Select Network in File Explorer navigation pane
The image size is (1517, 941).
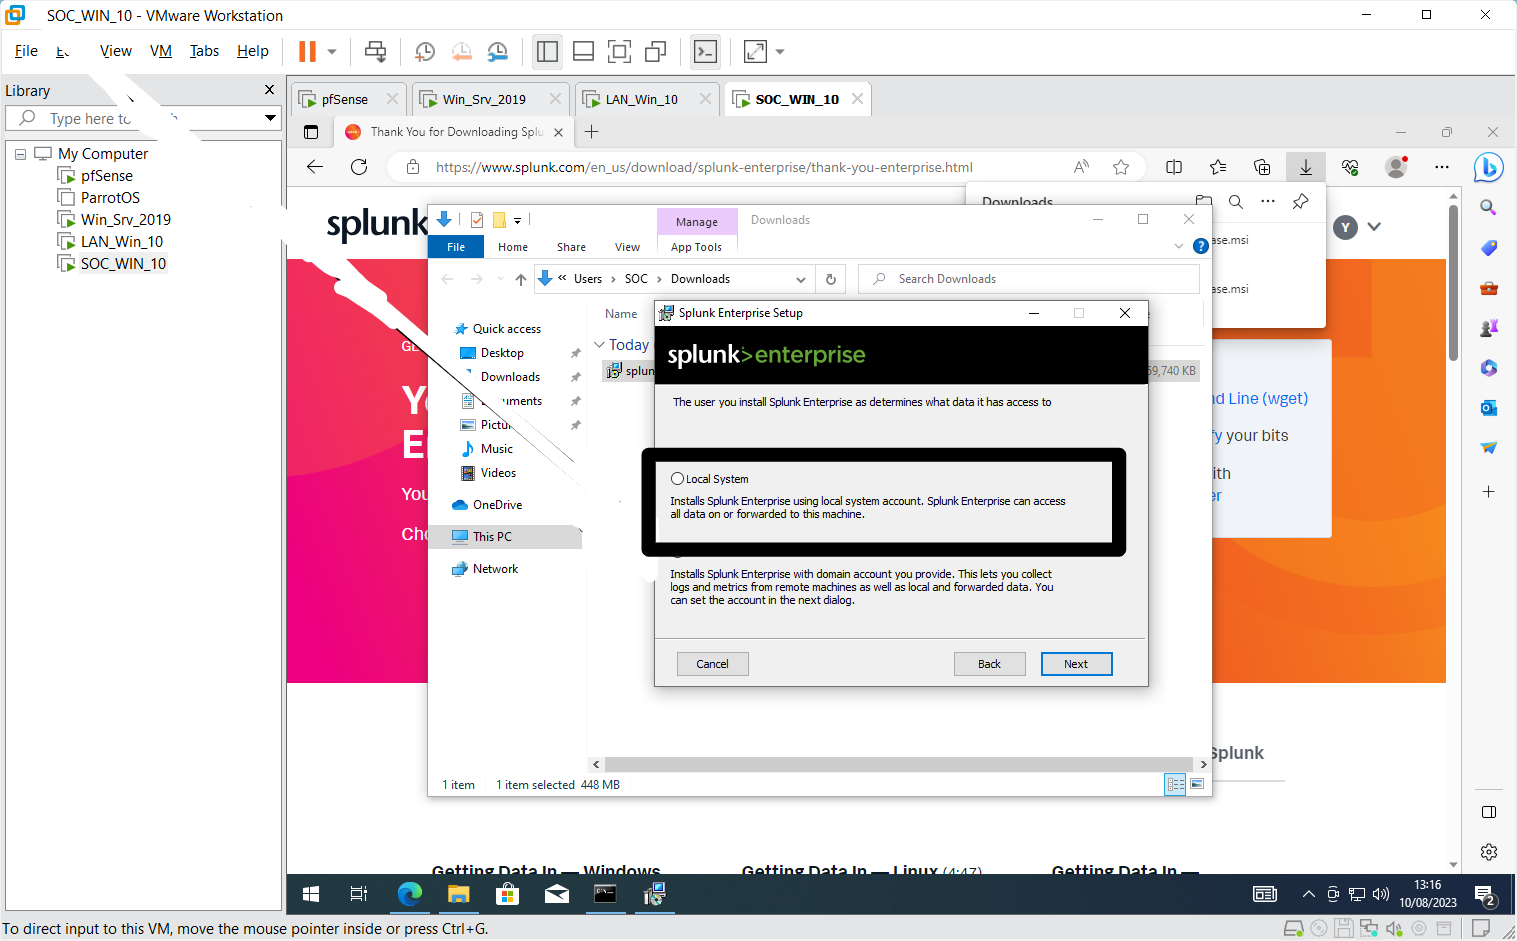coord(495,569)
